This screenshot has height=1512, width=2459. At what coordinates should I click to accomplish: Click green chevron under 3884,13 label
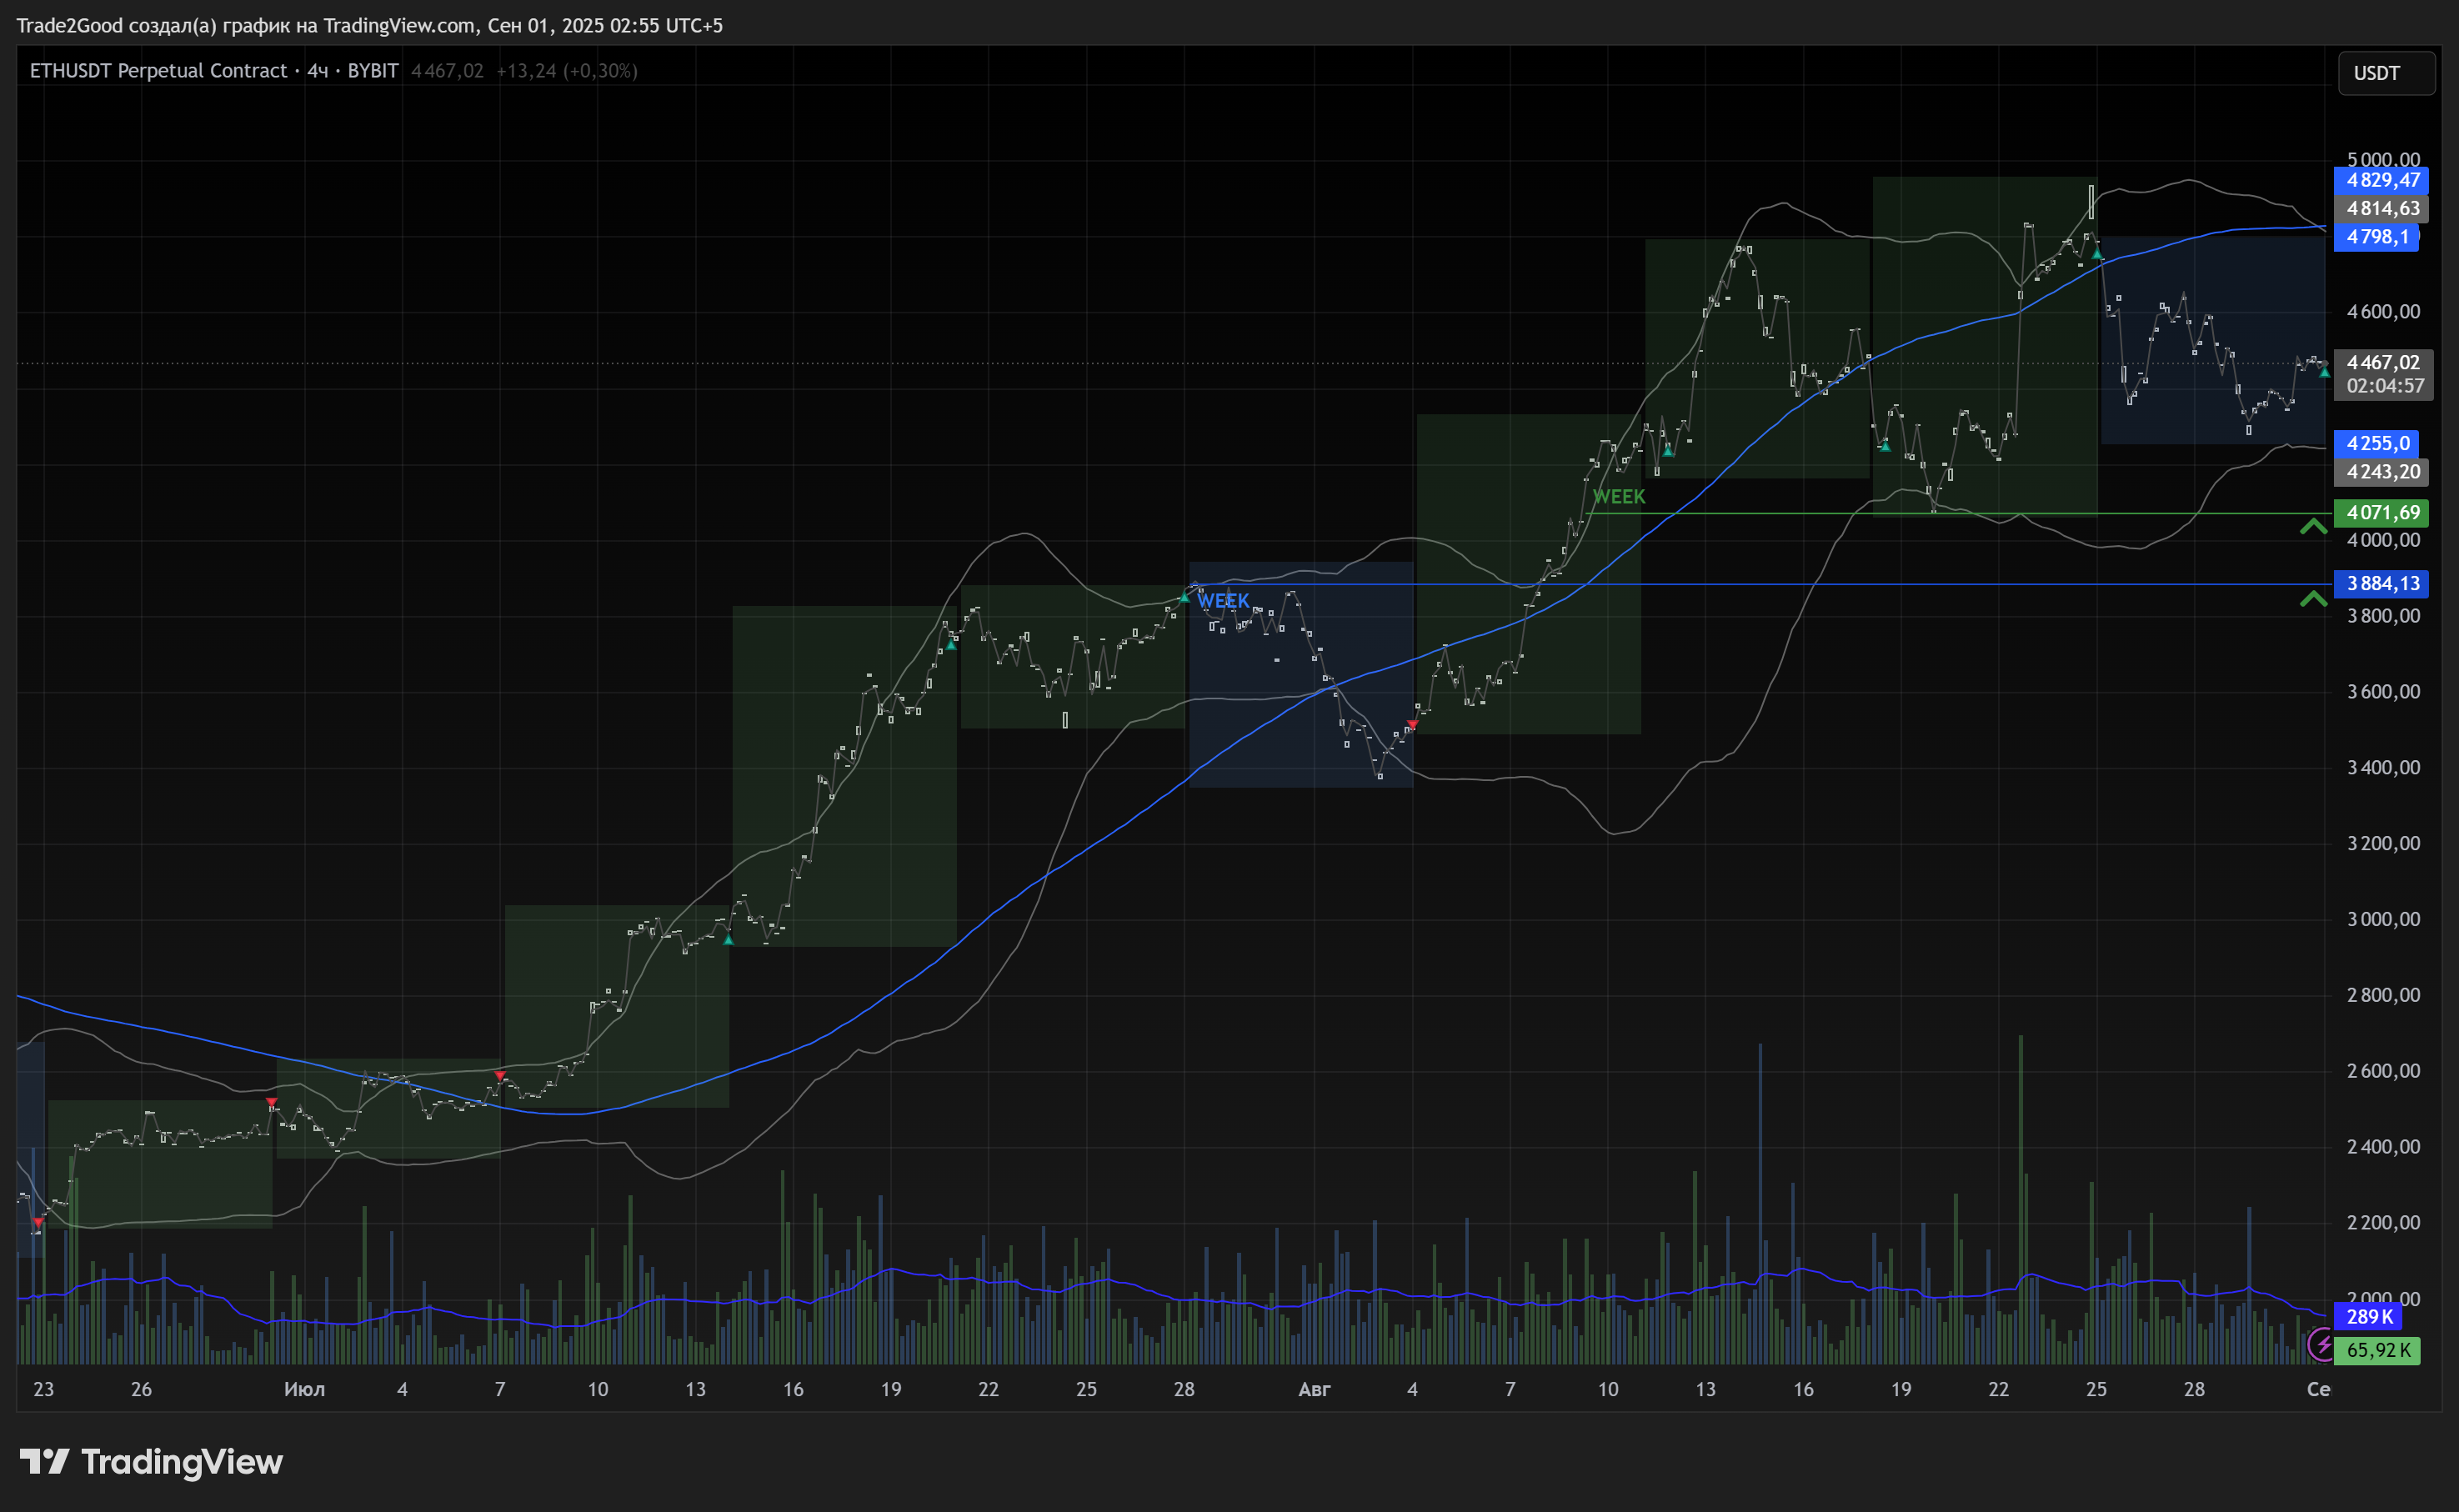tap(2313, 599)
